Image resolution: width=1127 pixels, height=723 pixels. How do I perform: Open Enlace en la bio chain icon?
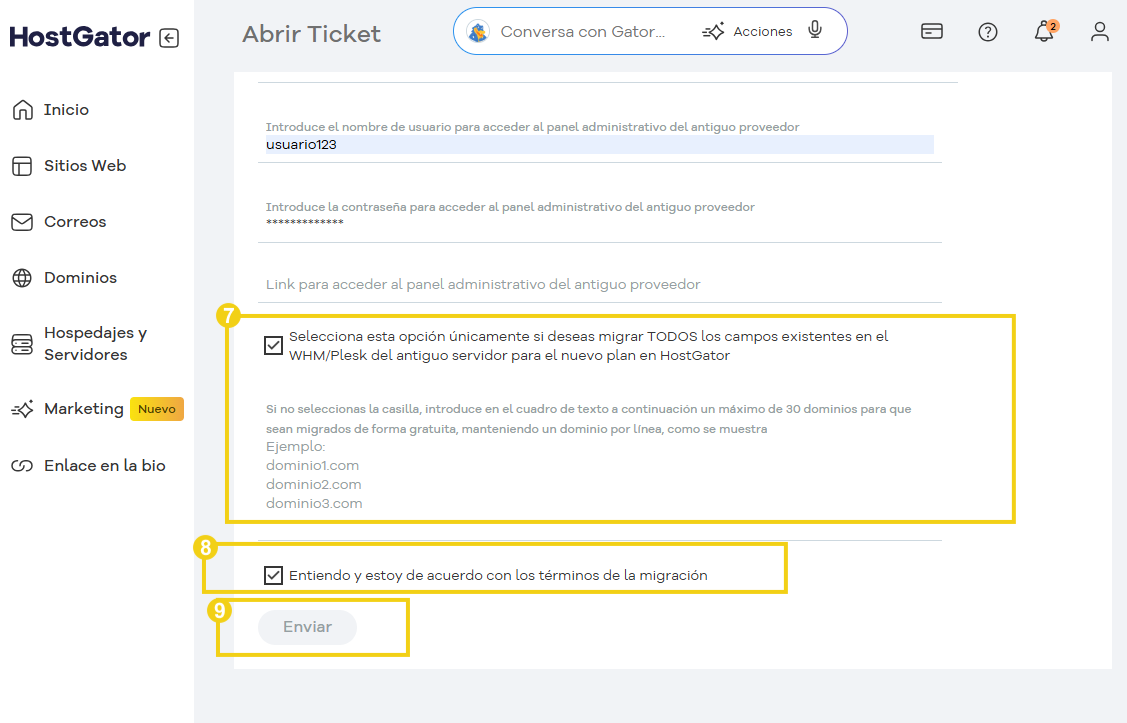coord(20,465)
